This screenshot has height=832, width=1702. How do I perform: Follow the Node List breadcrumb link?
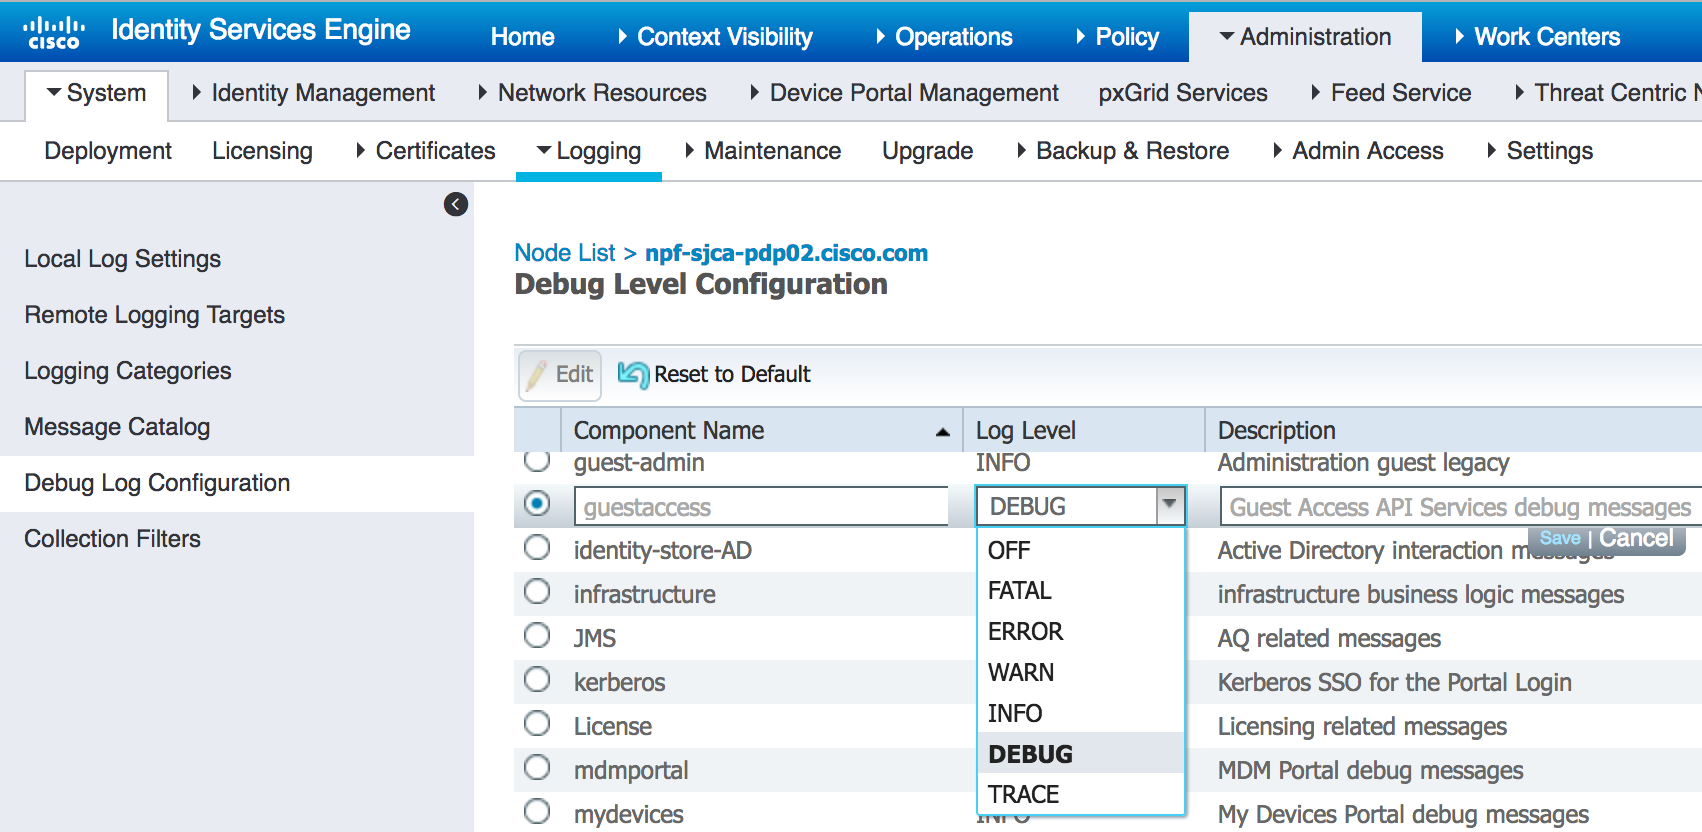pos(565,253)
